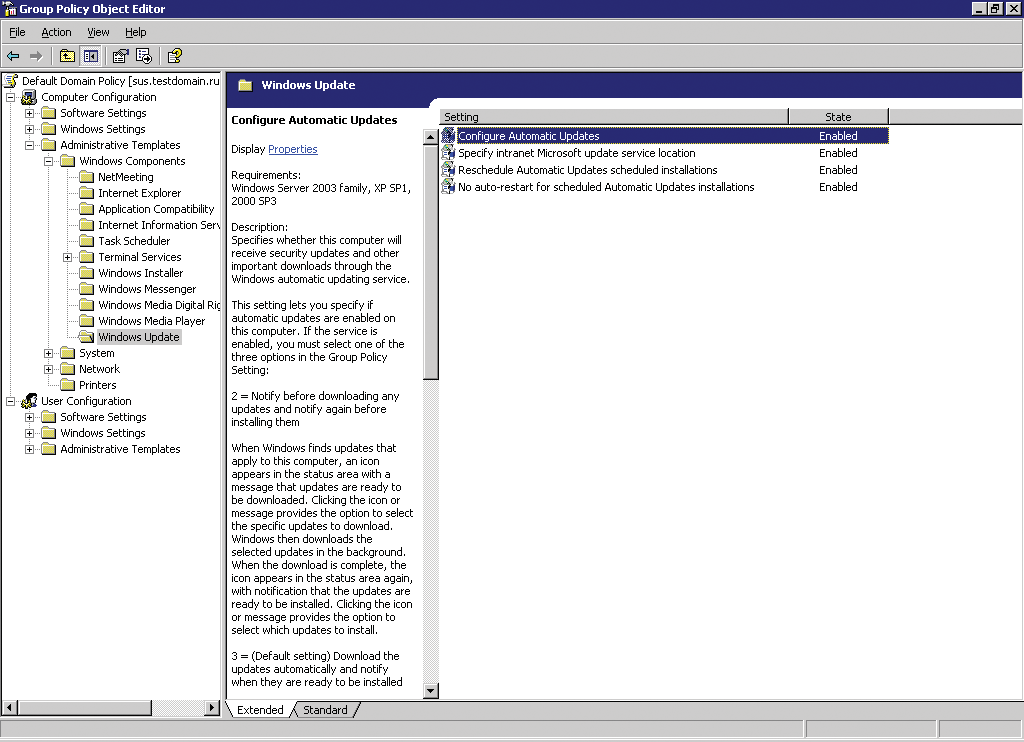This screenshot has width=1024, height=742.
Task: Click the Internet Explorer folder icon
Action: pyautogui.click(x=86, y=193)
